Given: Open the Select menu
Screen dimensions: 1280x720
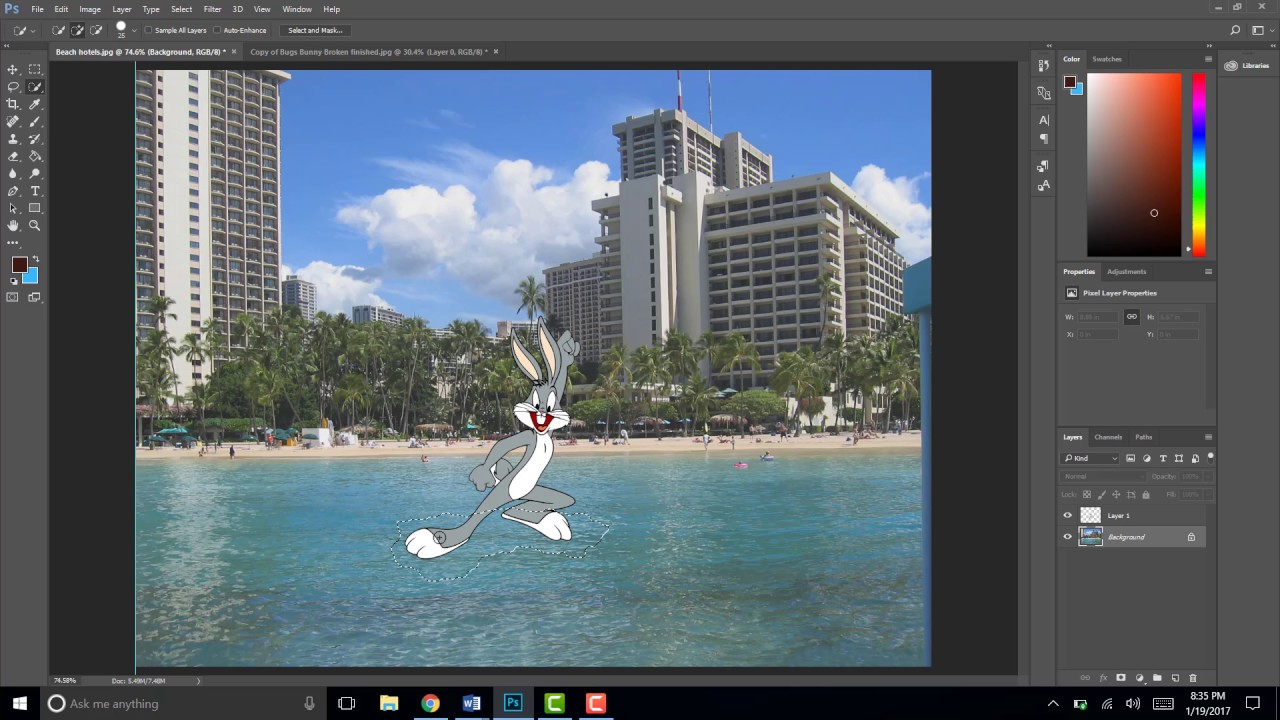Looking at the screenshot, I should point(181,9).
